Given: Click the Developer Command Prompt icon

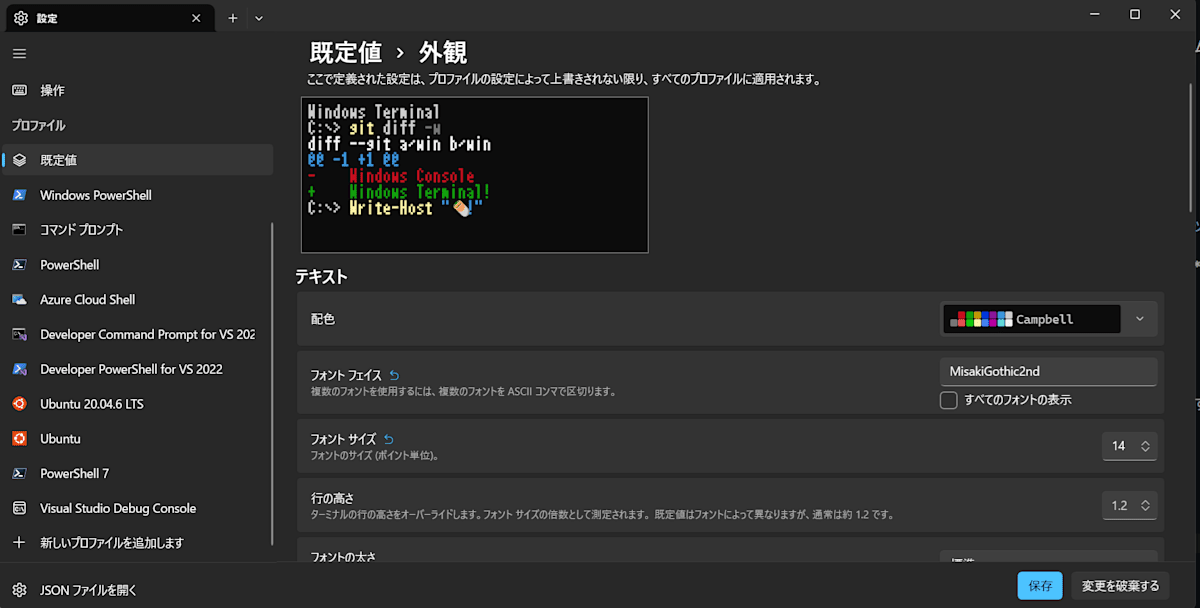Looking at the screenshot, I should 19,334.
